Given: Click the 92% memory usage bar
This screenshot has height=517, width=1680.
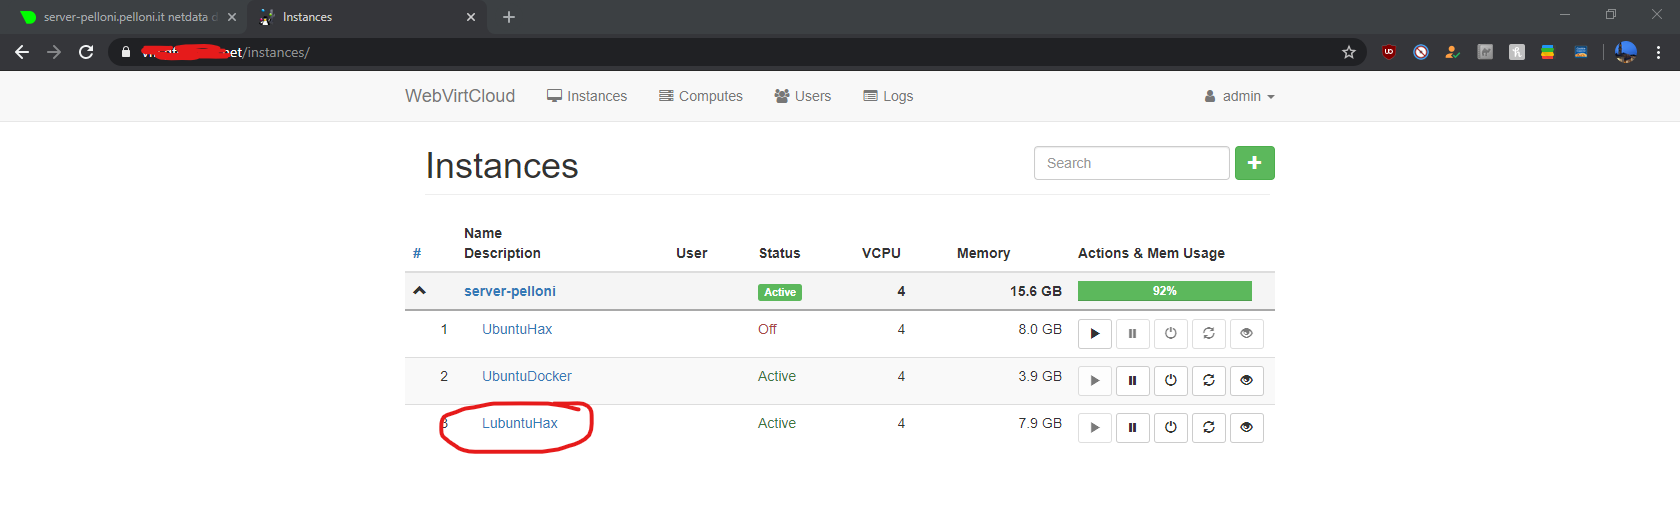Looking at the screenshot, I should click(1165, 291).
